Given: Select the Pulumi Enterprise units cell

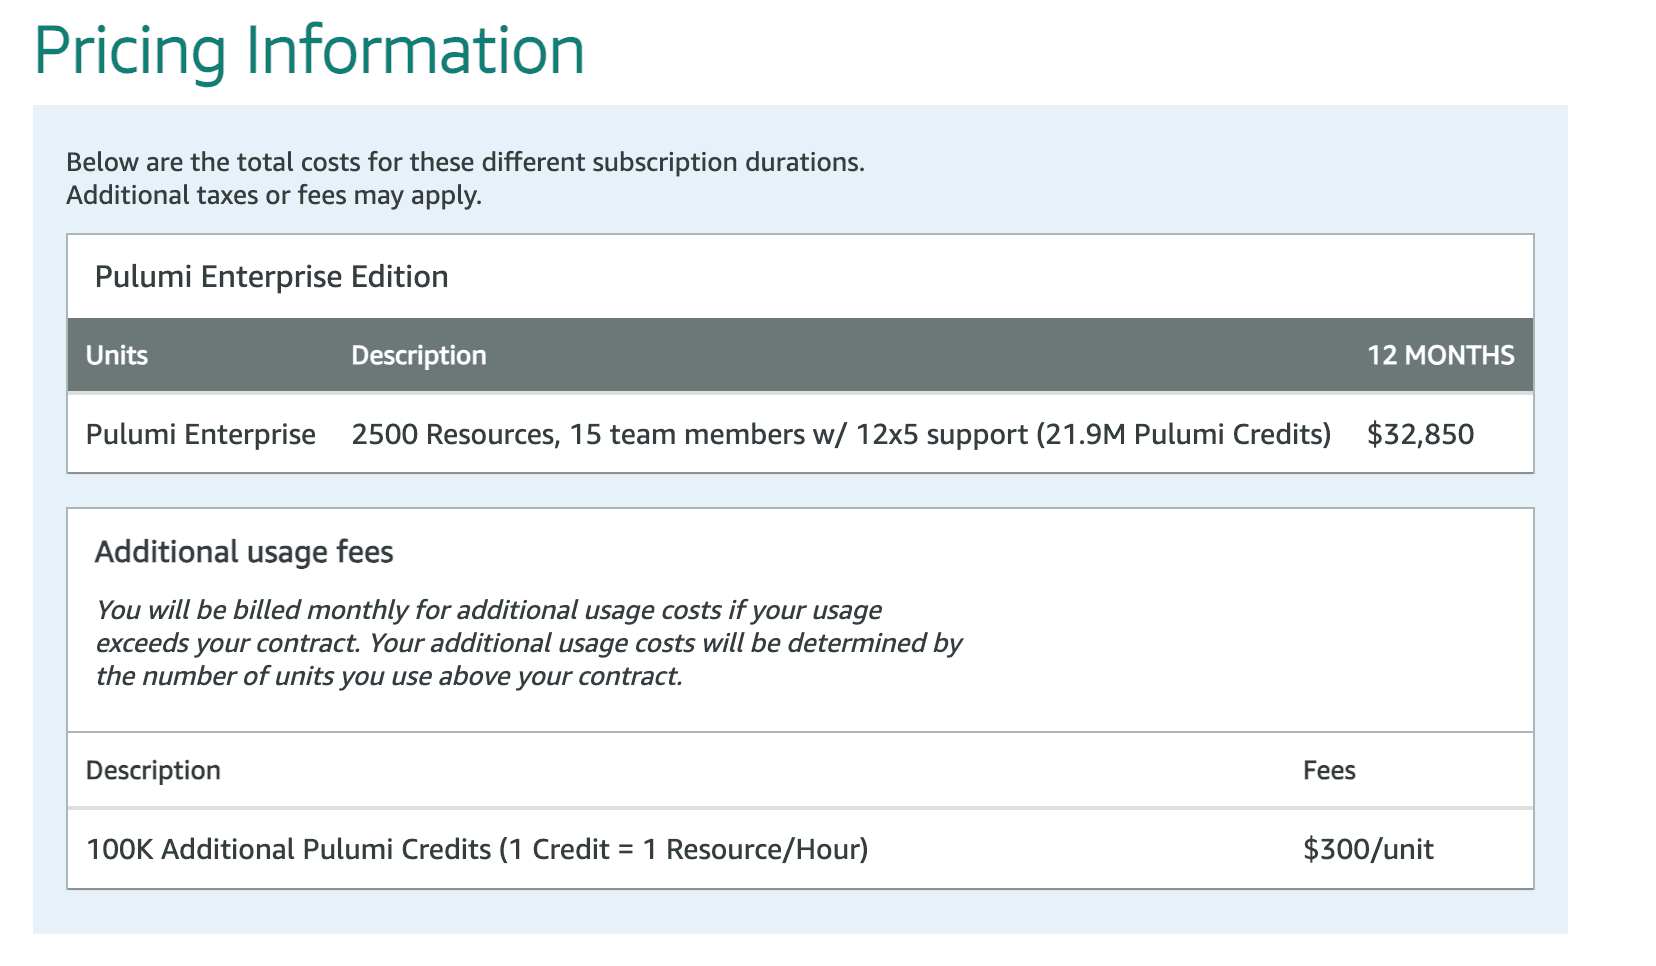Looking at the screenshot, I should click(201, 435).
